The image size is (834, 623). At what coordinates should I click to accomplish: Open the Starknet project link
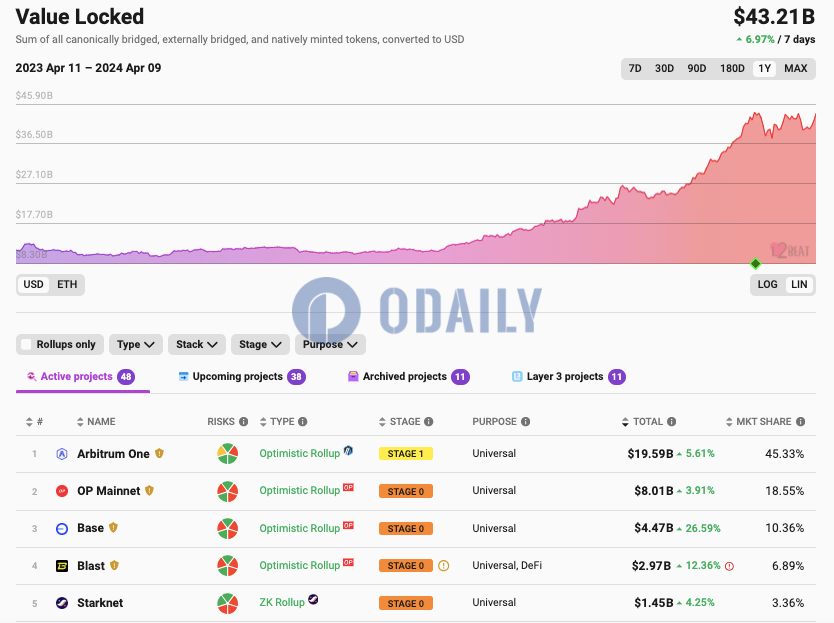click(100, 603)
